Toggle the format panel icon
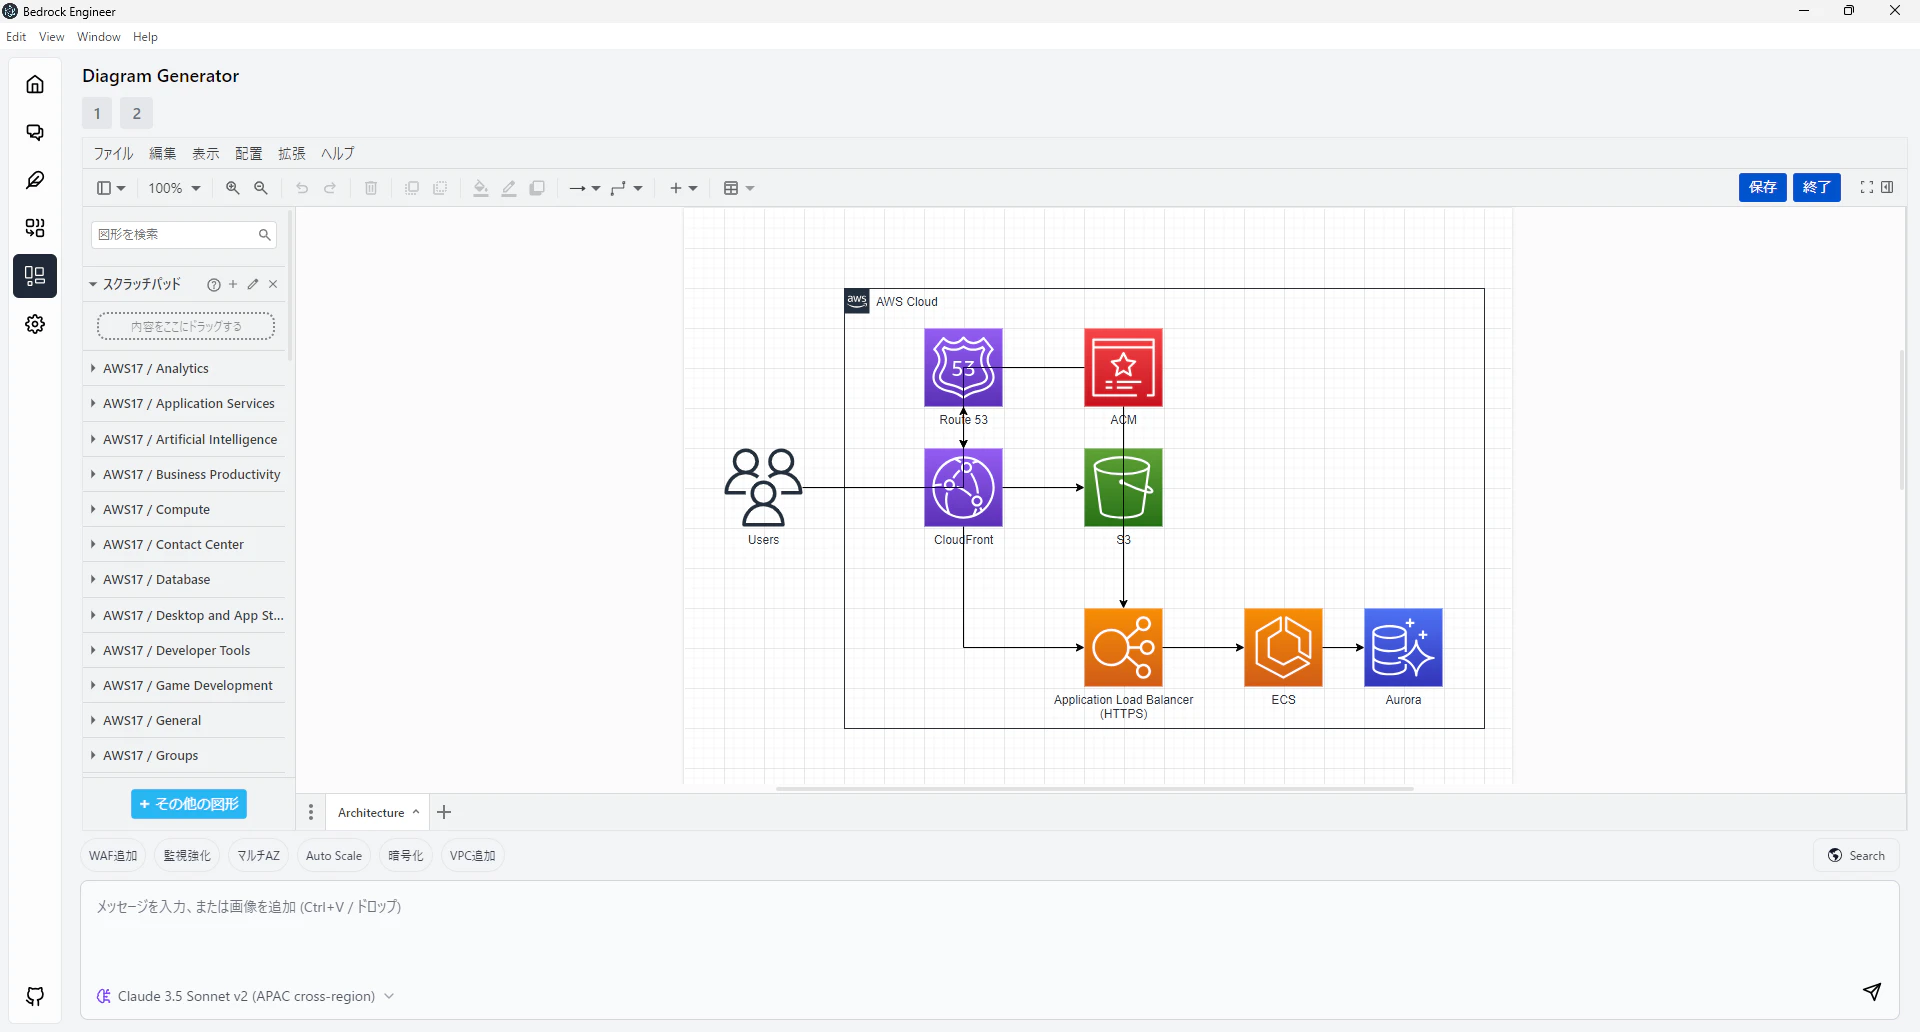 coord(1887,187)
